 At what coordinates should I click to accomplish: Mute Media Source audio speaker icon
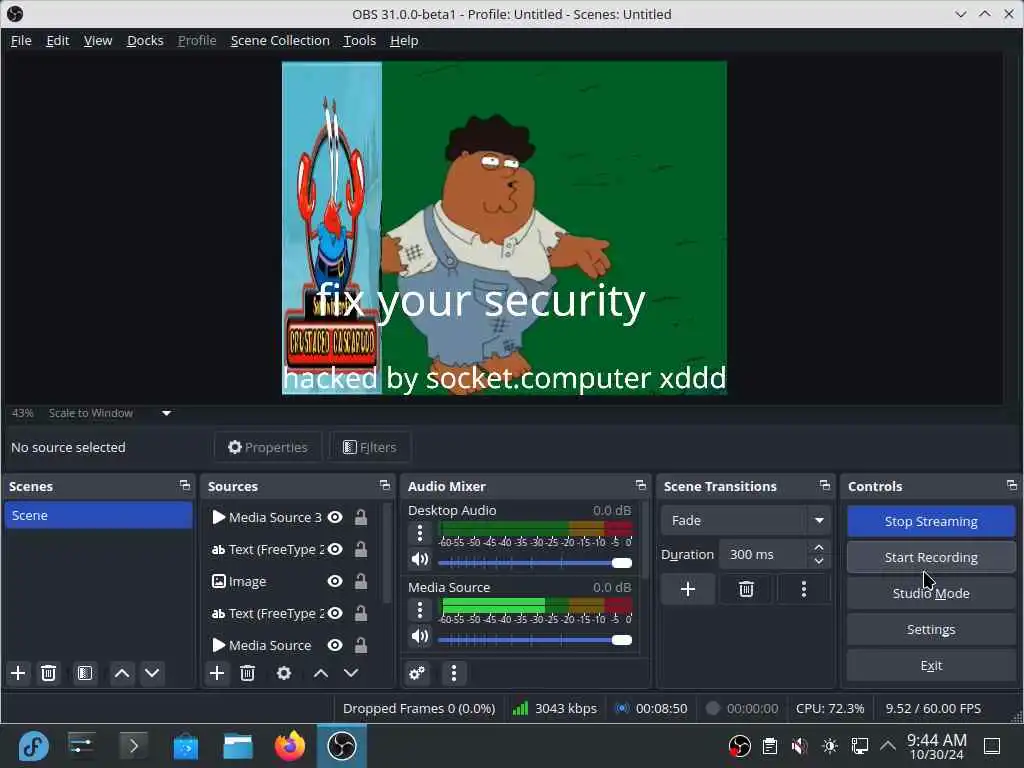click(x=420, y=637)
